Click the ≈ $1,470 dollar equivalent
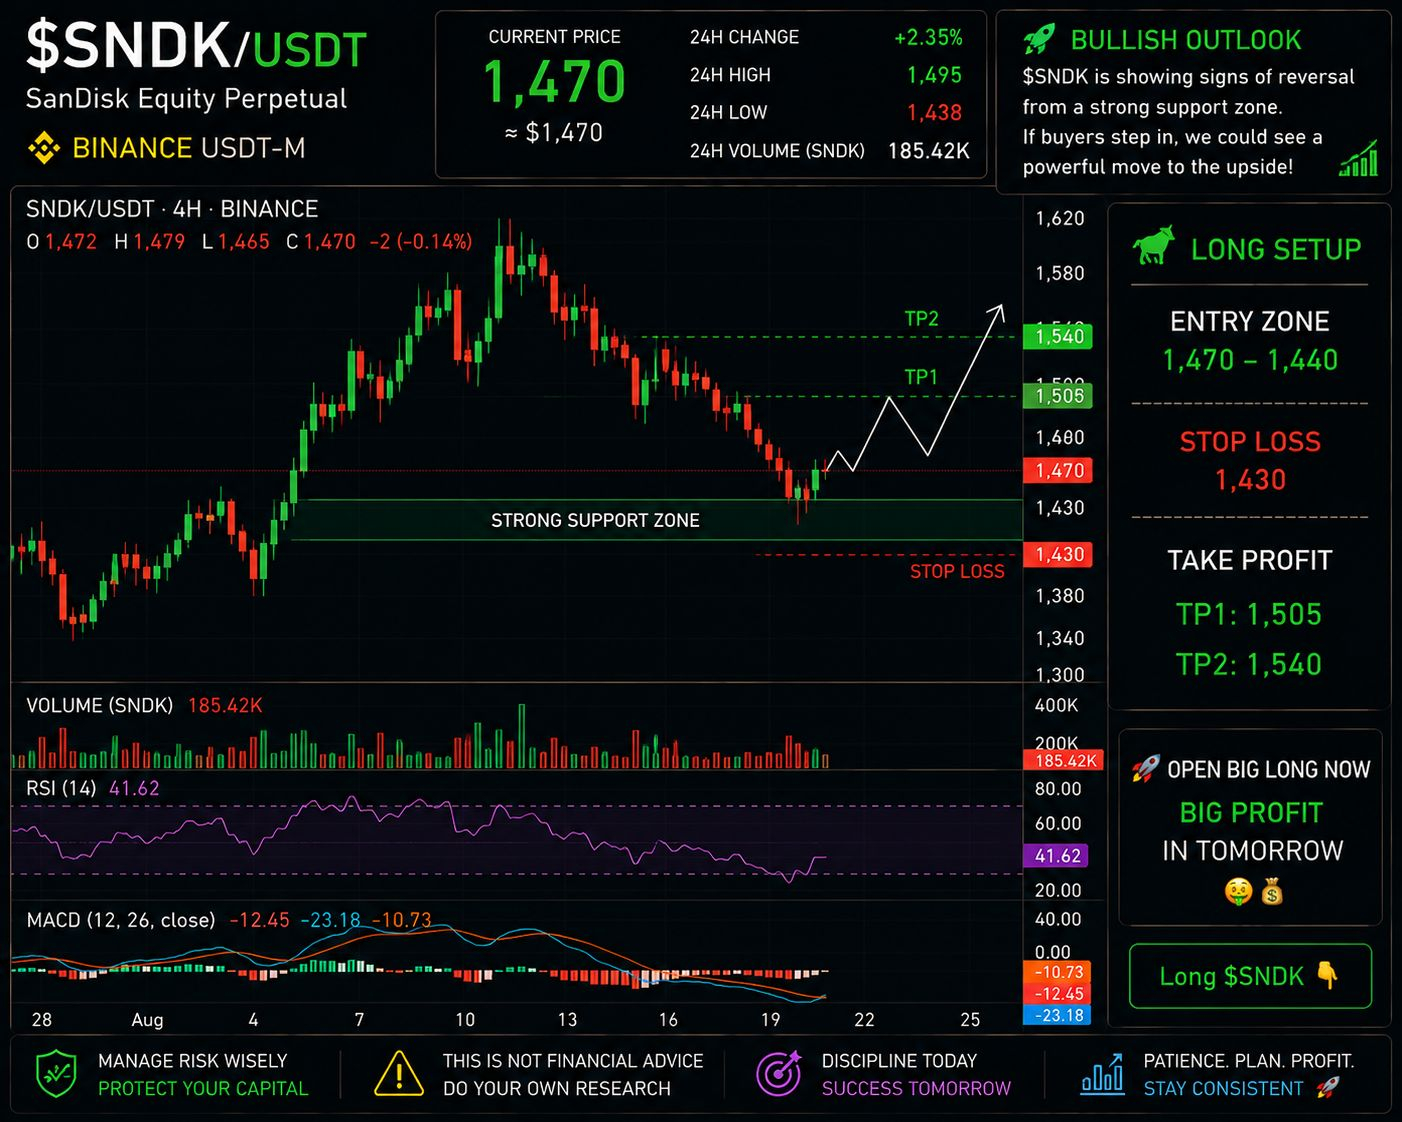This screenshot has height=1122, width=1402. pyautogui.click(x=554, y=133)
